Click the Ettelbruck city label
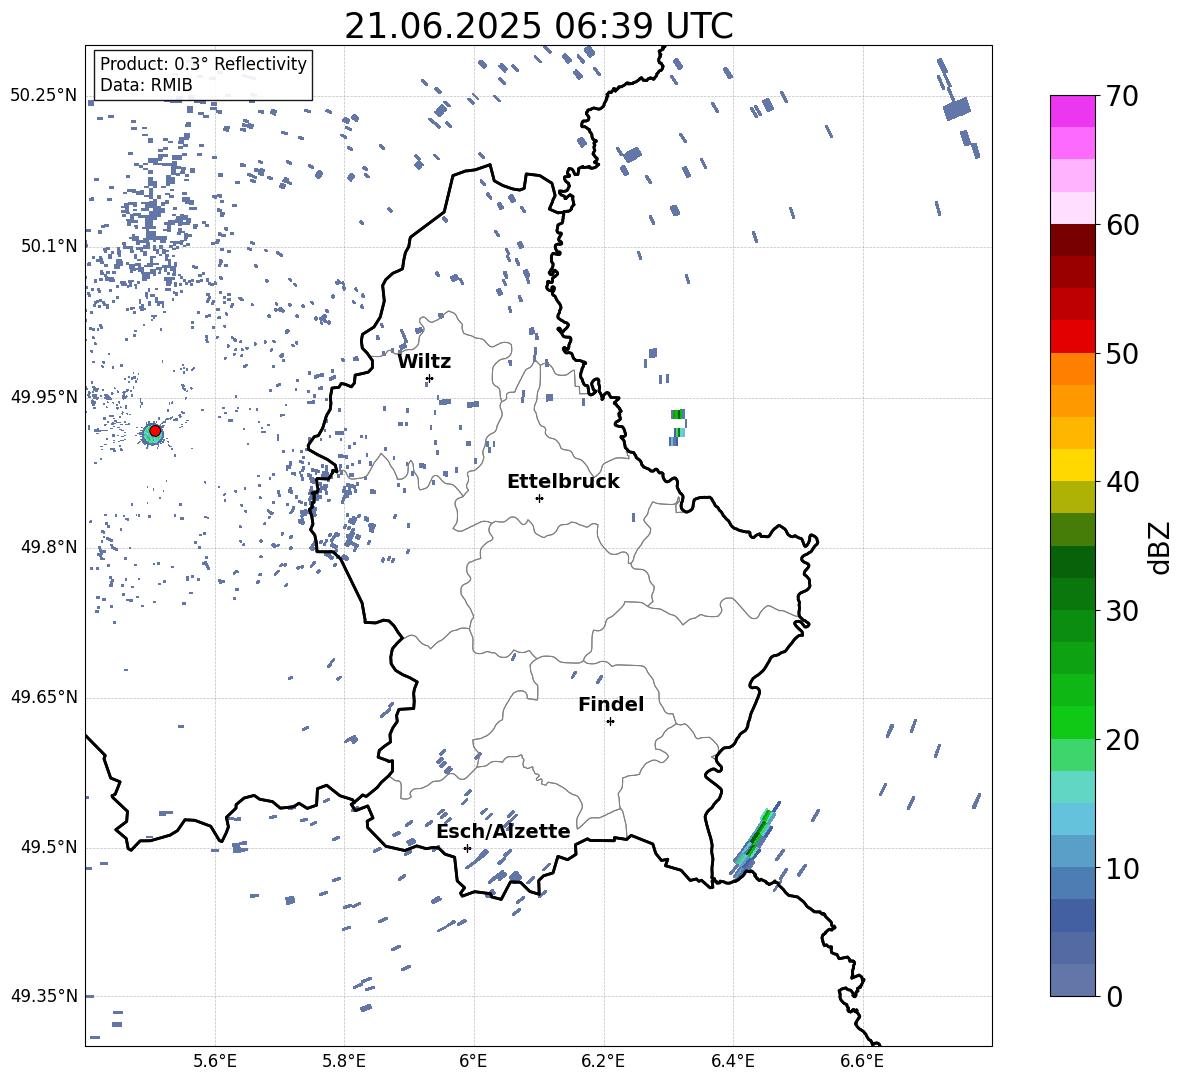 click(563, 482)
